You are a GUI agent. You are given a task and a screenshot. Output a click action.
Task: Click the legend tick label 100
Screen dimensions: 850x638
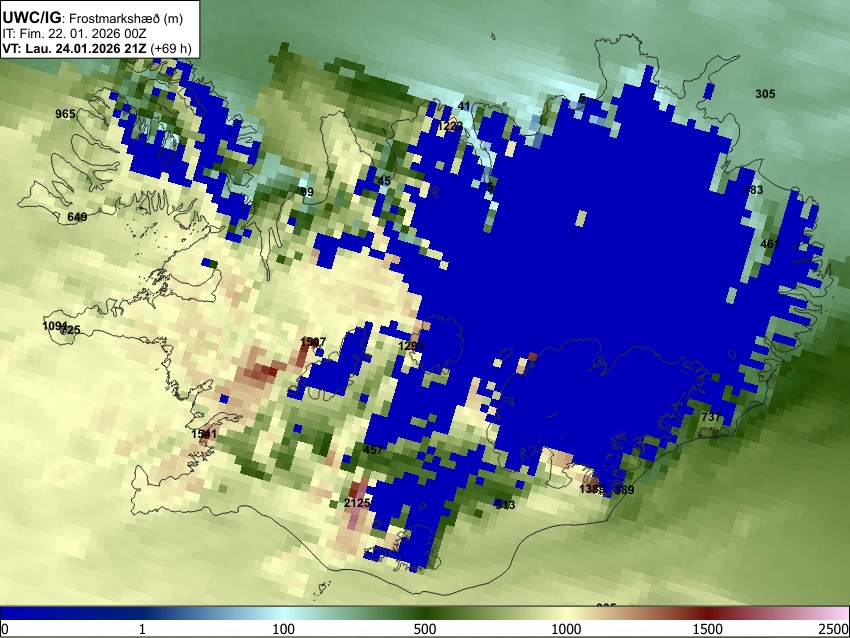pyautogui.click(x=283, y=629)
